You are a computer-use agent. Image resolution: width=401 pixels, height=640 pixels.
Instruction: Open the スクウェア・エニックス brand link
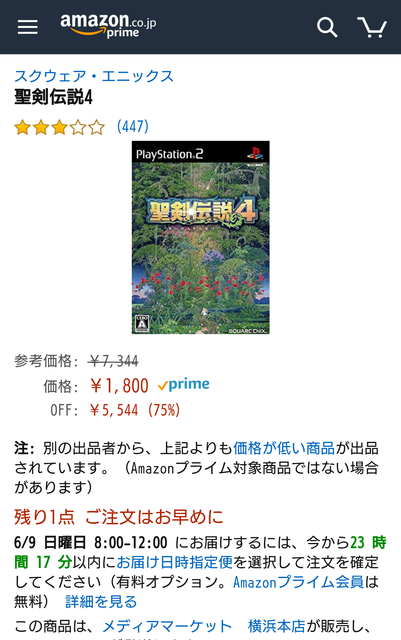94,76
